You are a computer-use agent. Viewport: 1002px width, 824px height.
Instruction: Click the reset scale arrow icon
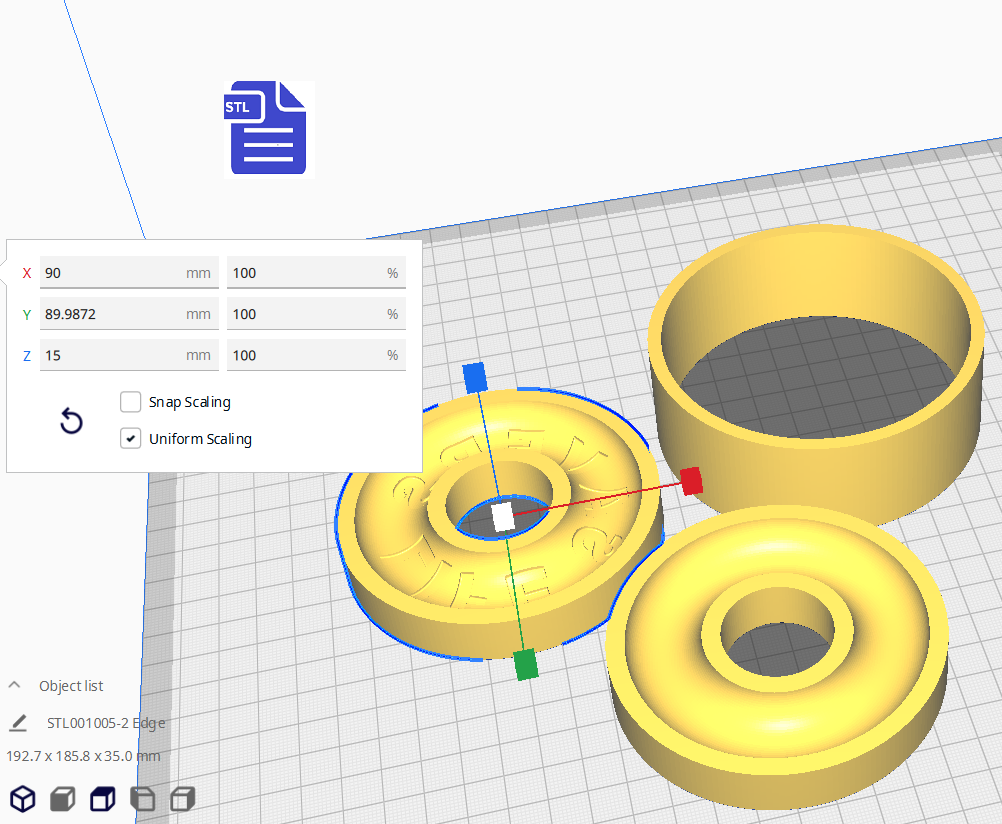tap(71, 421)
